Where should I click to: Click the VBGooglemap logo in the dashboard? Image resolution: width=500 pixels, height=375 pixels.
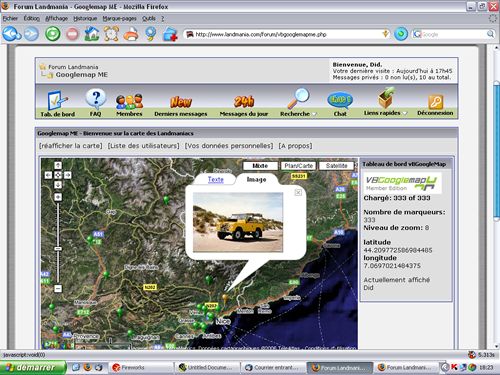(x=402, y=182)
